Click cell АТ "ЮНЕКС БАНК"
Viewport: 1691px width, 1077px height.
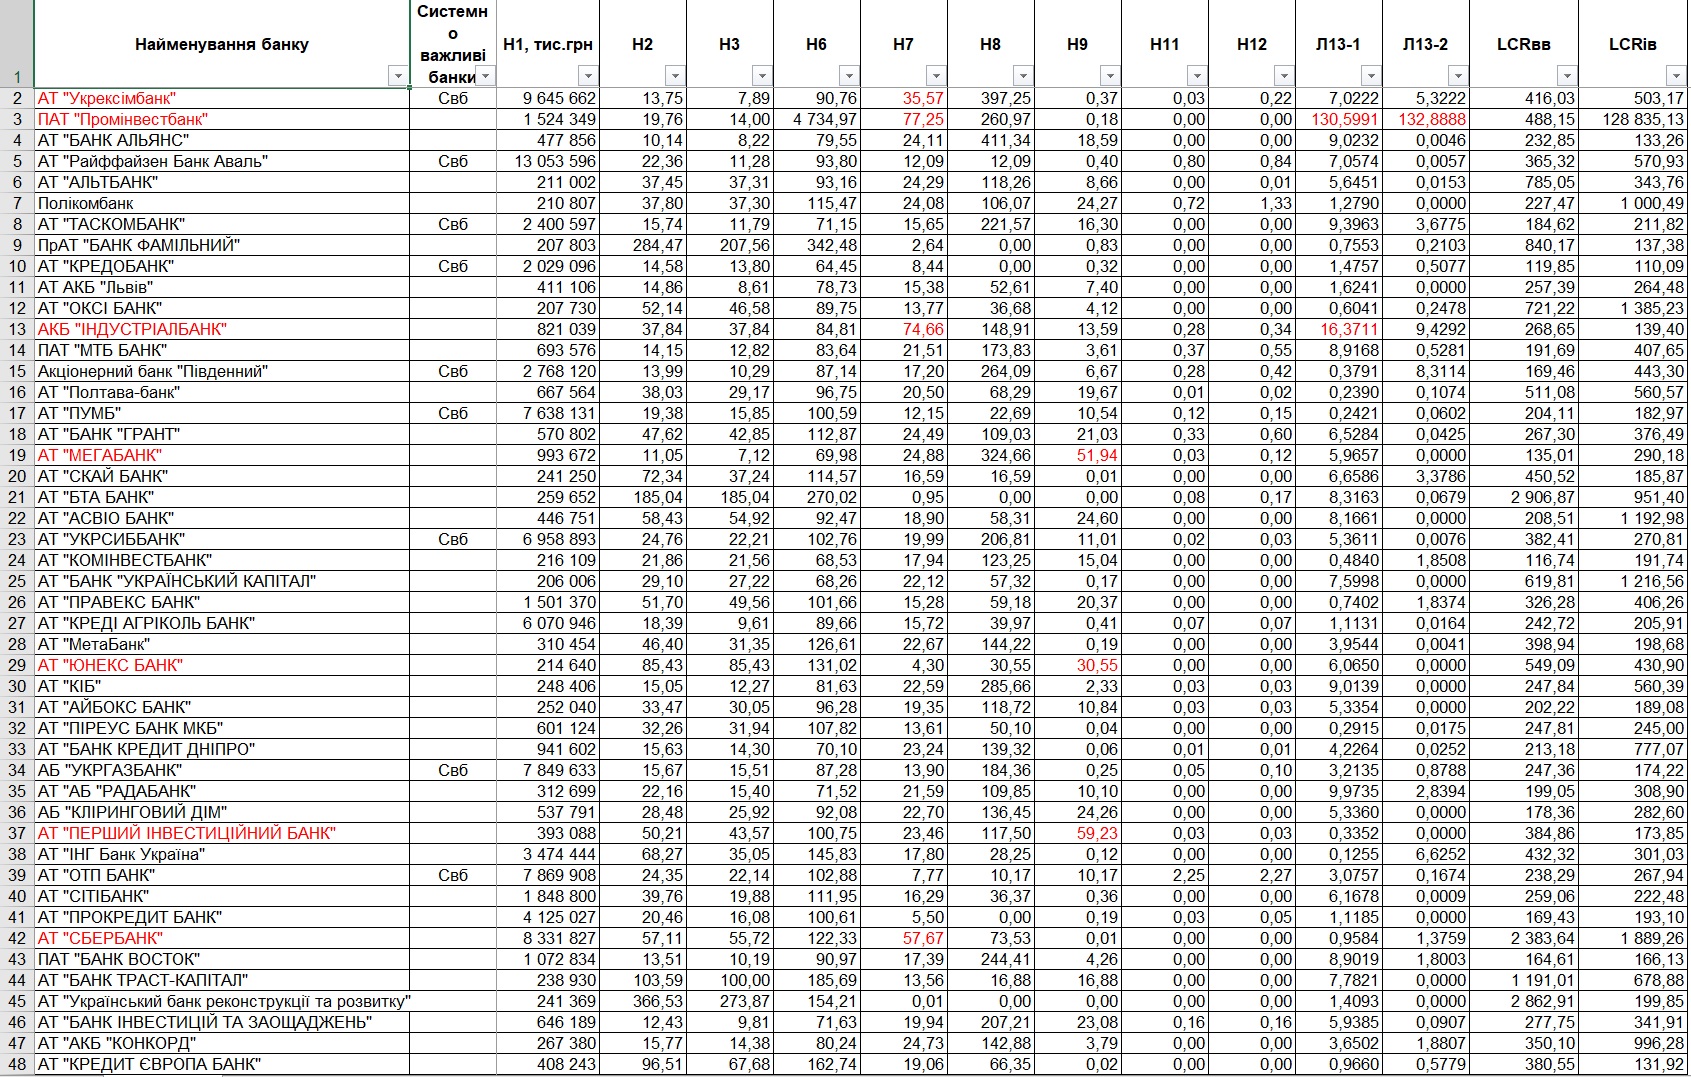[x=222, y=665]
